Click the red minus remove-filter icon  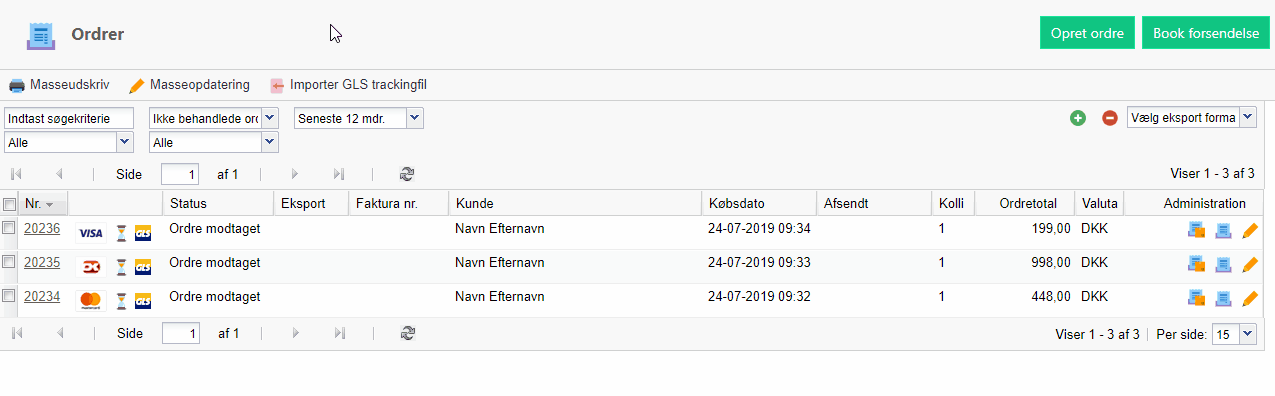point(1110,118)
